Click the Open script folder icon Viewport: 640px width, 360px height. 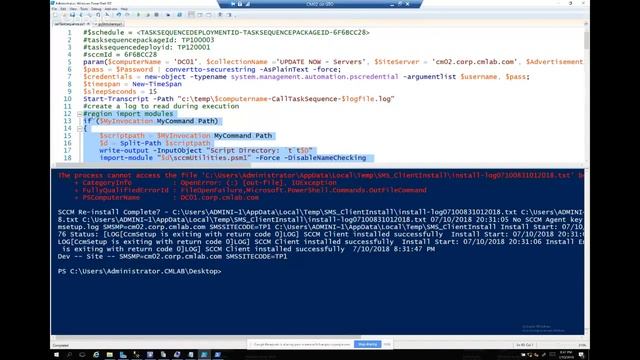(x=64, y=15)
